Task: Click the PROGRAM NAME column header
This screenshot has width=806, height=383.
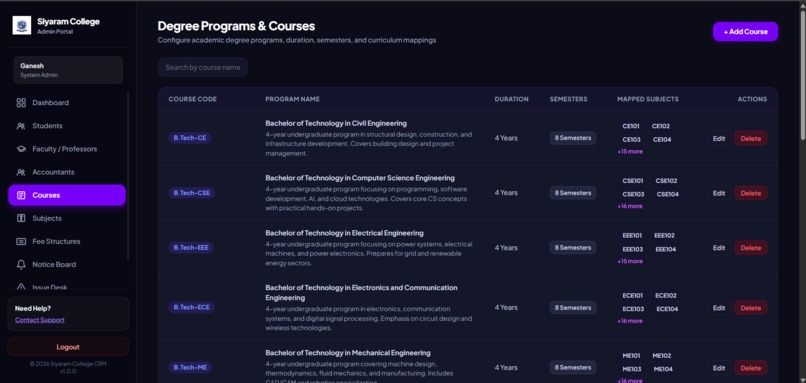Action: pyautogui.click(x=292, y=99)
